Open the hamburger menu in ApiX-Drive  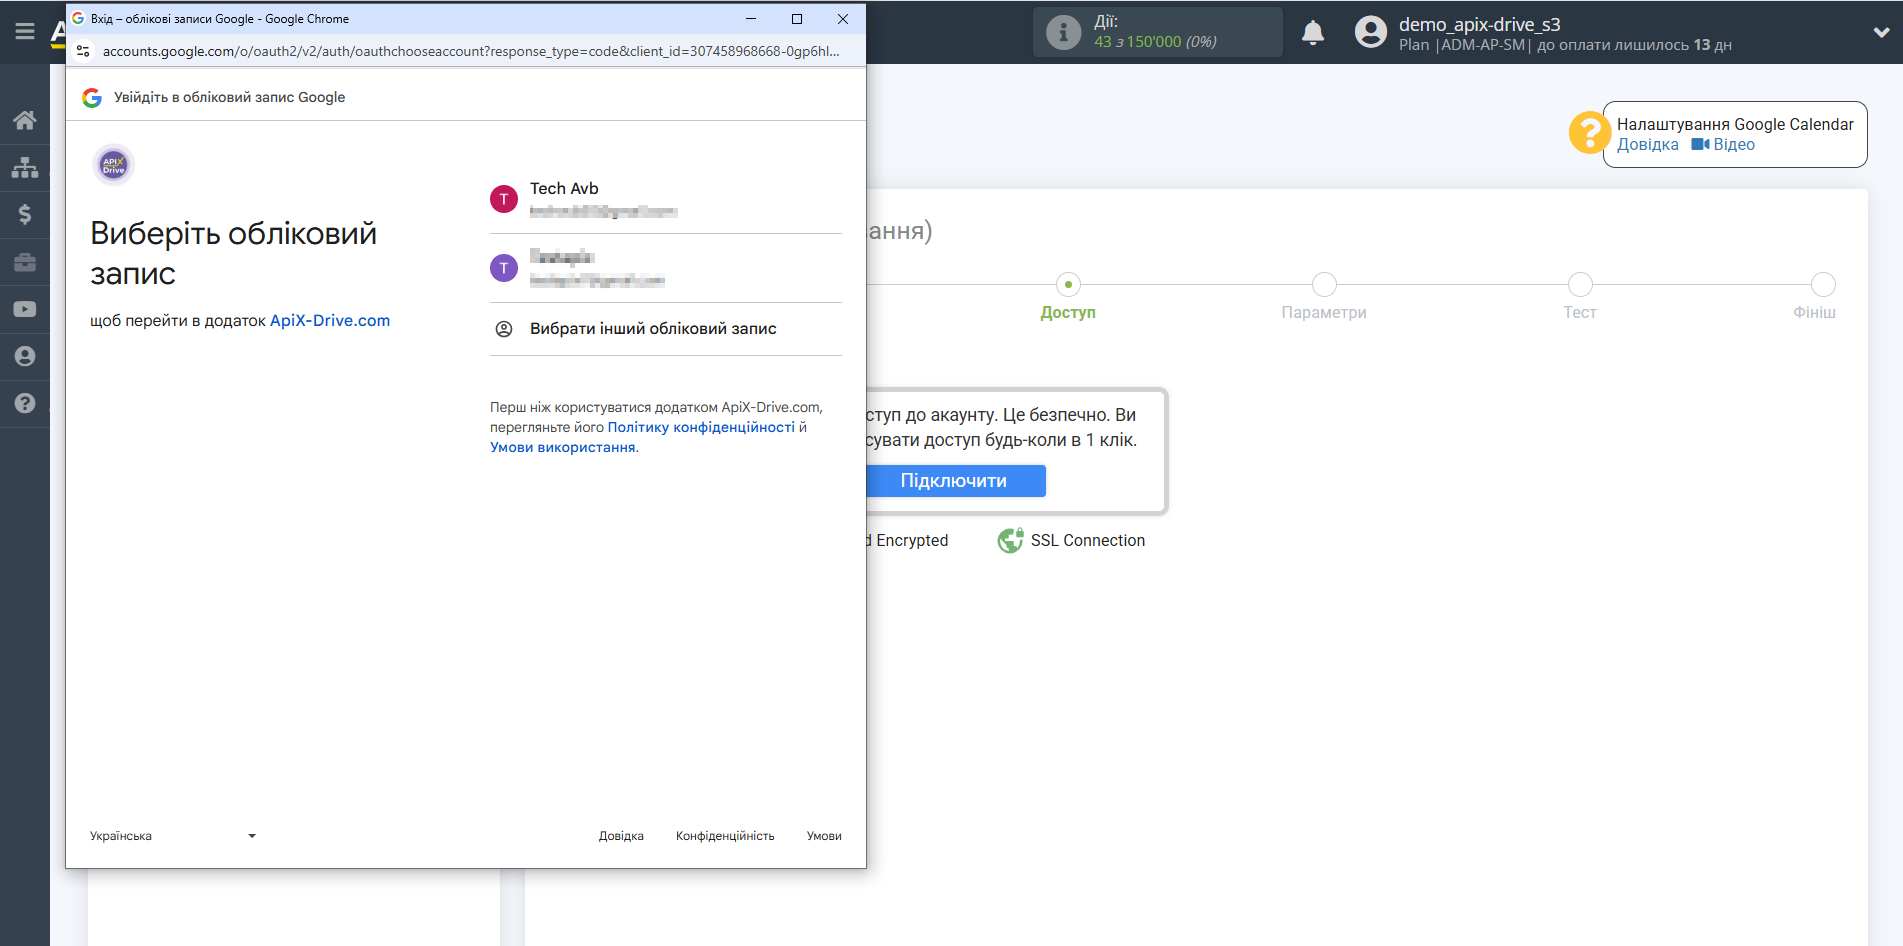(x=25, y=32)
